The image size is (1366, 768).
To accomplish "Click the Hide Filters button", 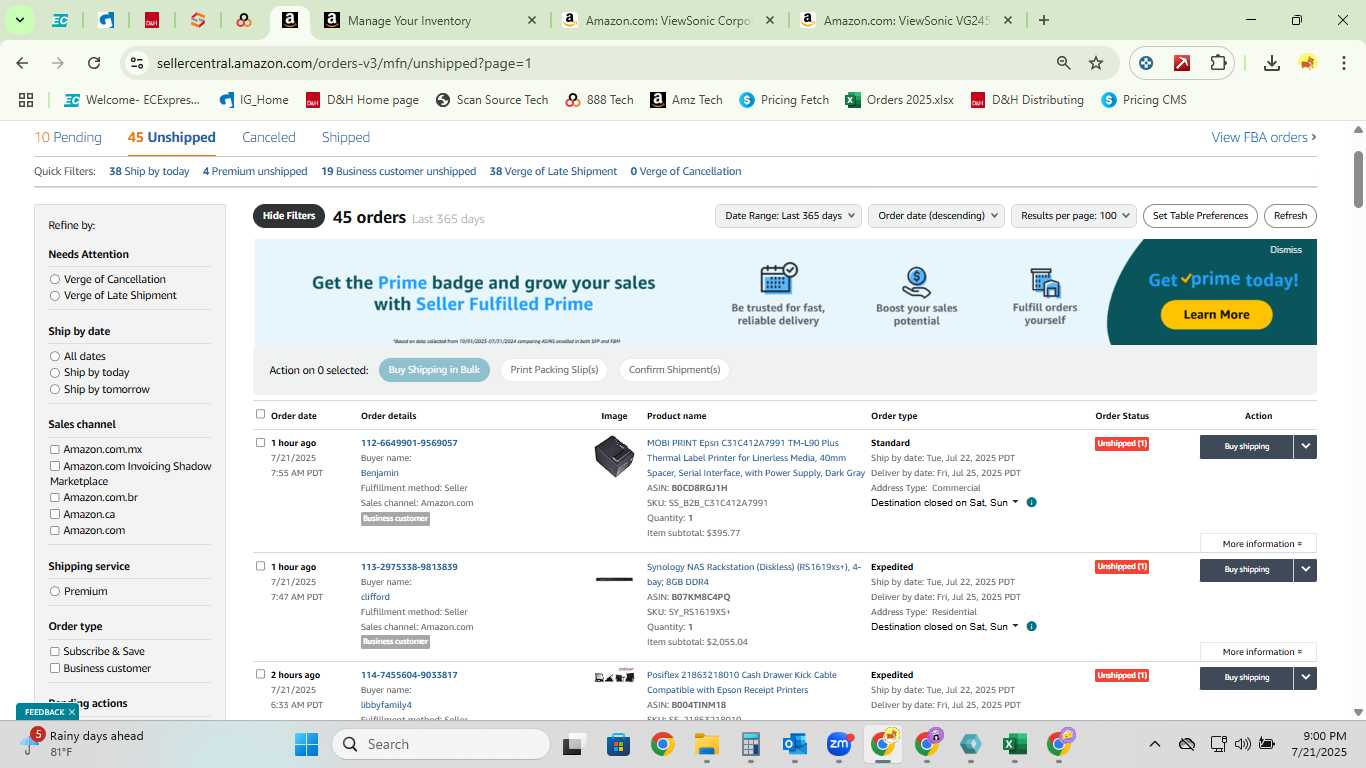I will (289, 216).
